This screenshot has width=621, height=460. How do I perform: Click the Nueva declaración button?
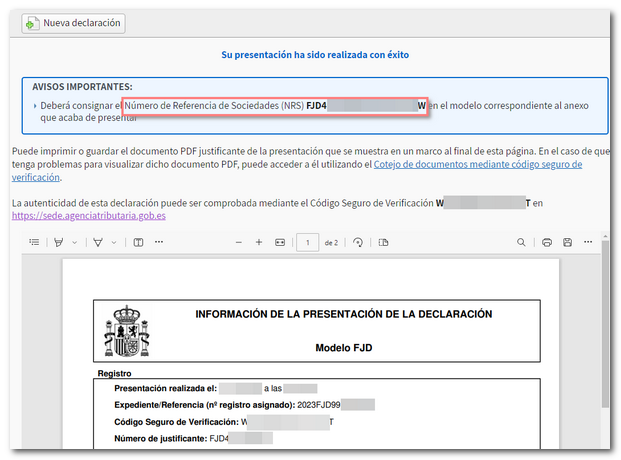click(x=73, y=23)
